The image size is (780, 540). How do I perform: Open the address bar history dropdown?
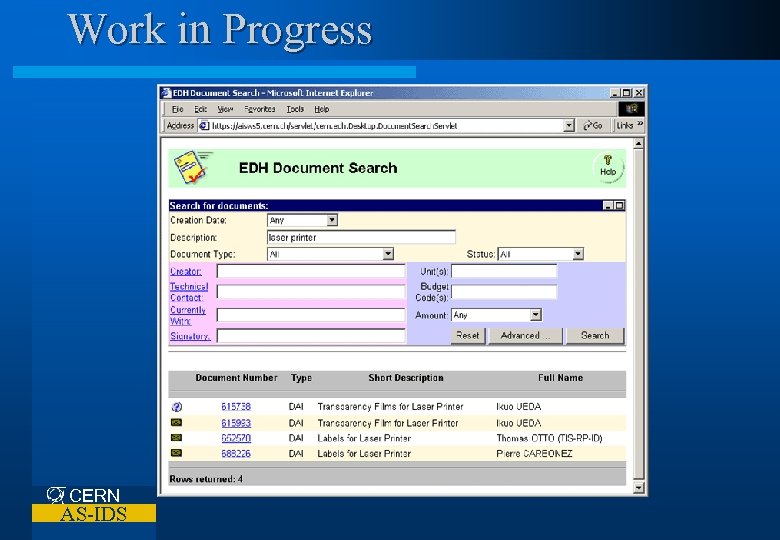(569, 126)
